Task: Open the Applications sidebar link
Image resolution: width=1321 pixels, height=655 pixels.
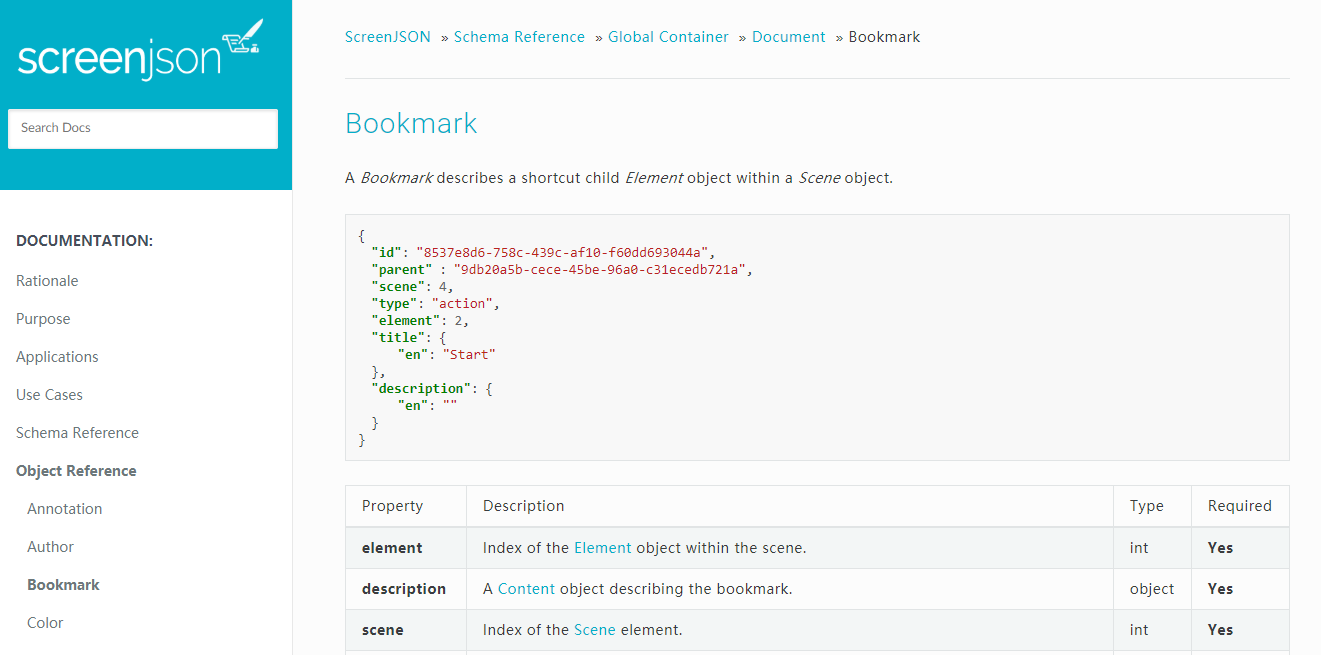Action: (57, 356)
